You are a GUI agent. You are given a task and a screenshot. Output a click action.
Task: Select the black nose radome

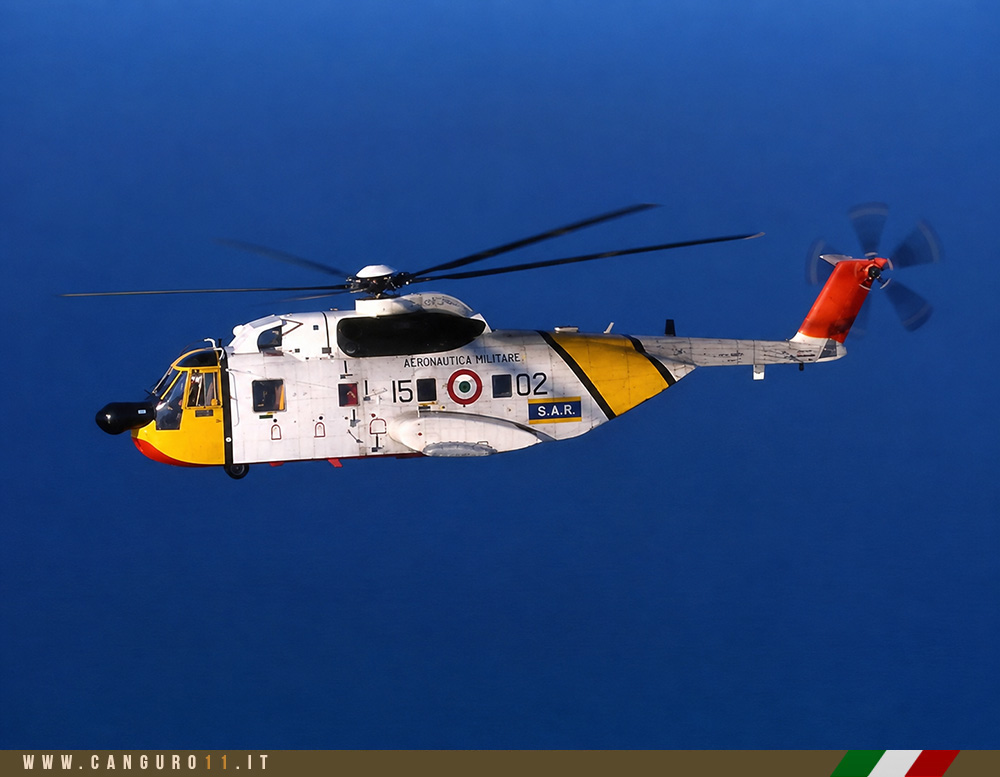click(x=125, y=417)
